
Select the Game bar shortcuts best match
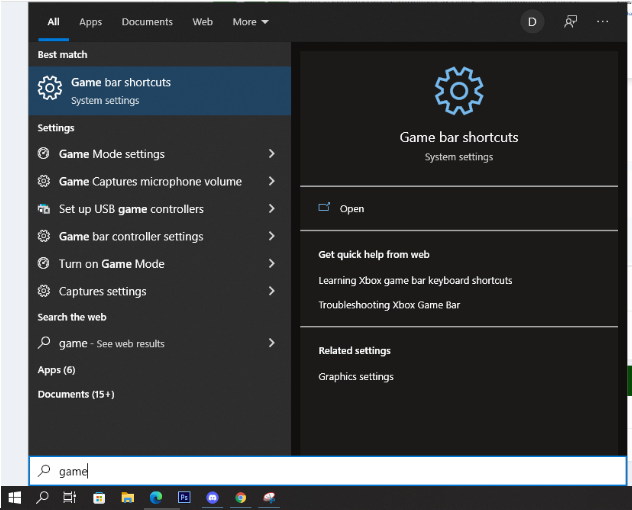coord(160,91)
